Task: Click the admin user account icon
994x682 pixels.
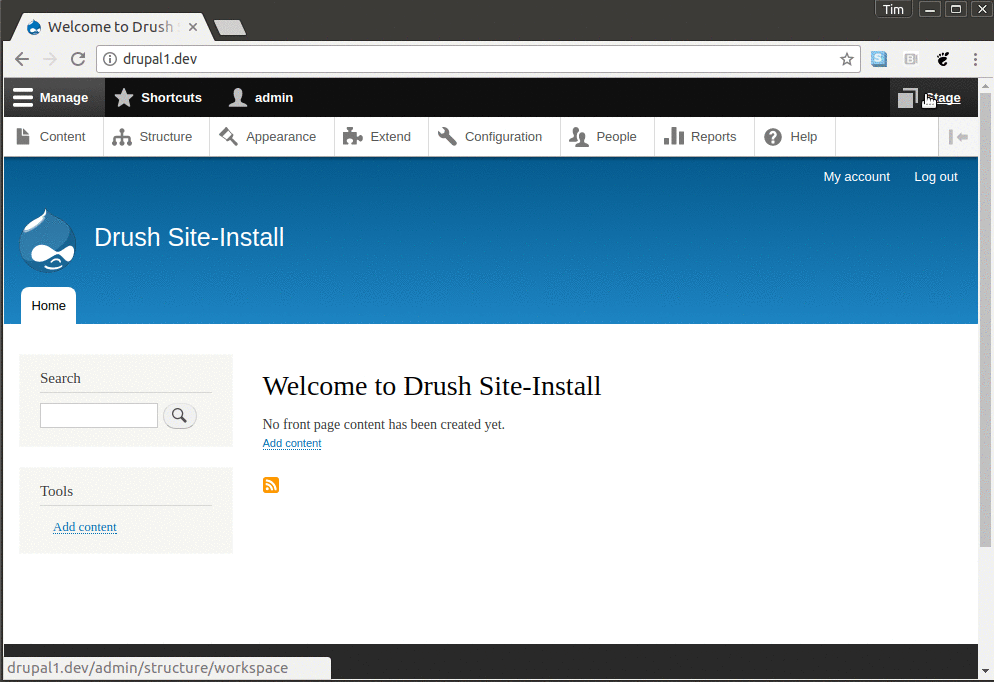Action: pyautogui.click(x=237, y=97)
